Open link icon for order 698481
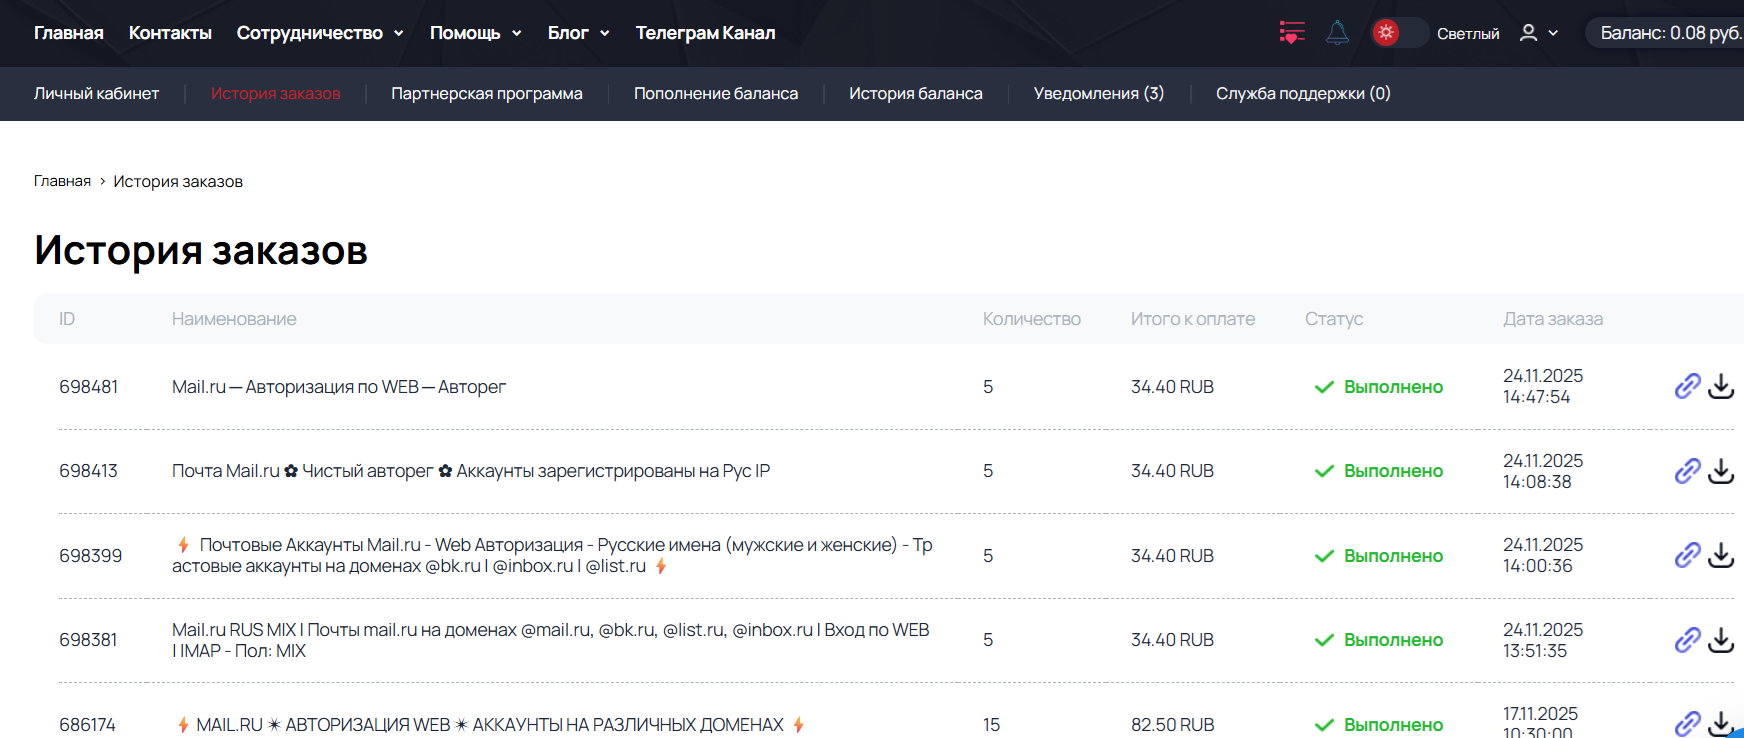 pos(1688,386)
